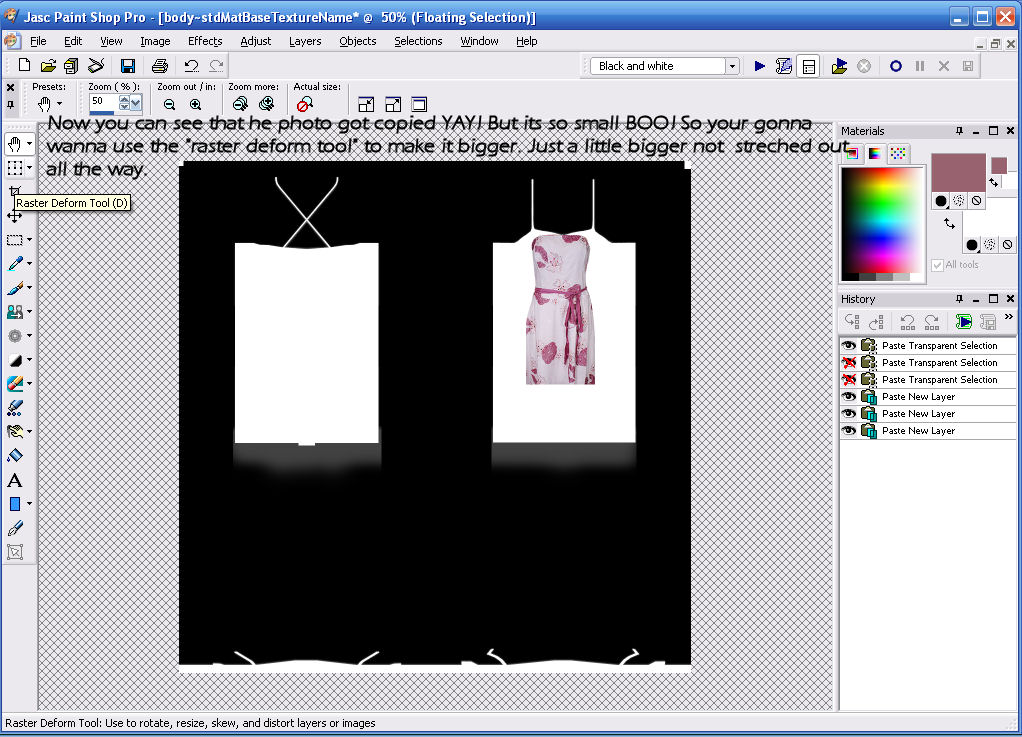The height and width of the screenshot is (737, 1022).
Task: Toggle the All tools checkbox
Action: point(937,265)
